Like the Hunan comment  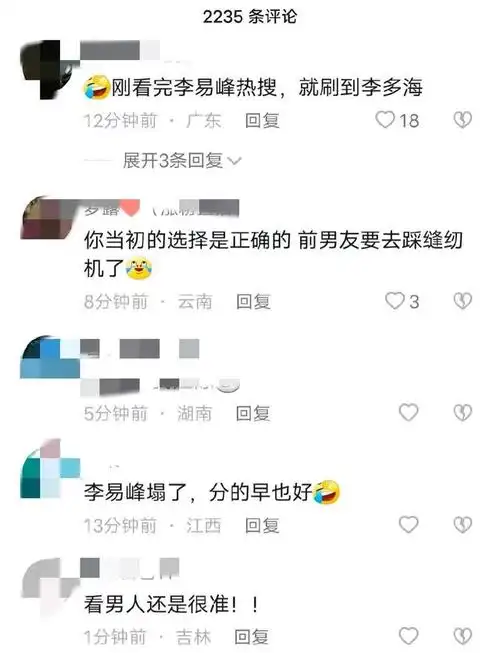pos(408,412)
